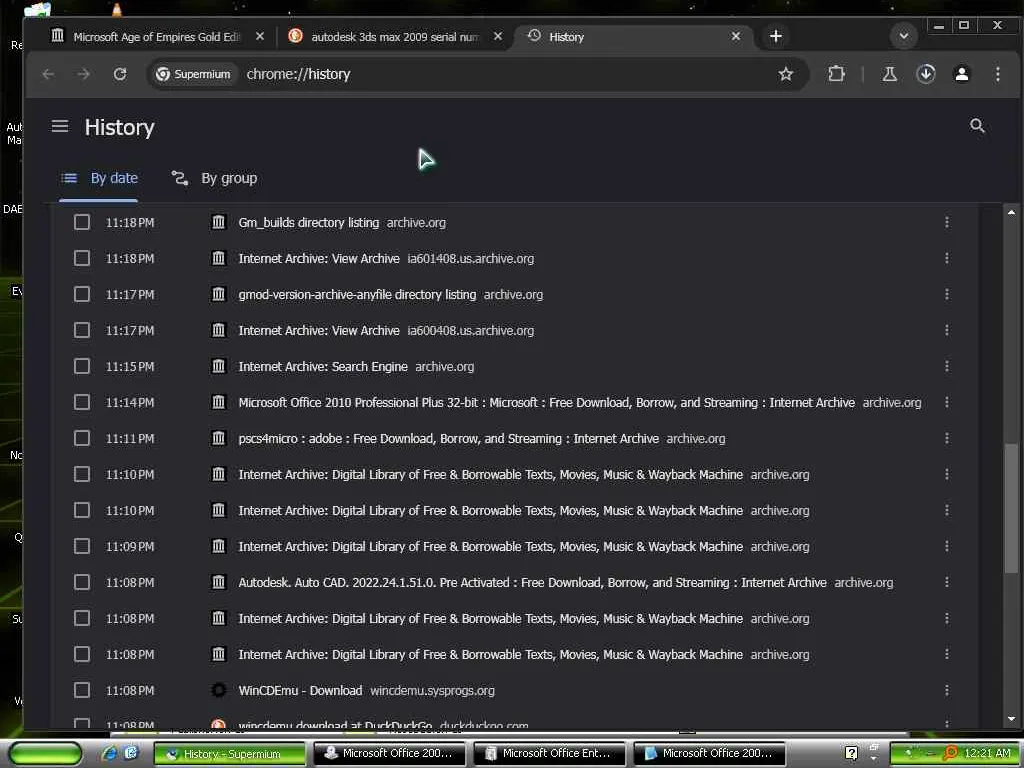Screen dimensions: 1024x768
Task: Check the gmod-version-archive-anyfile entry box
Action: 82,294
